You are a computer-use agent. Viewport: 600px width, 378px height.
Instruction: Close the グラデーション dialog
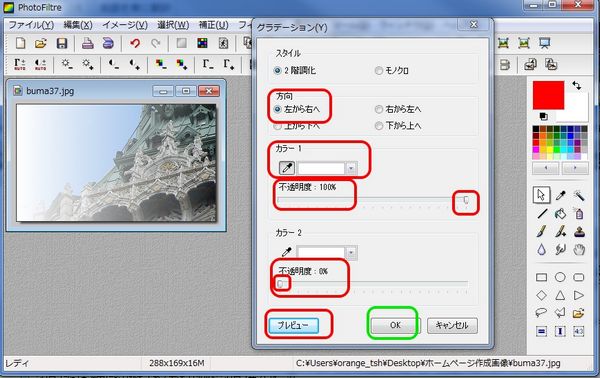pos(474,25)
